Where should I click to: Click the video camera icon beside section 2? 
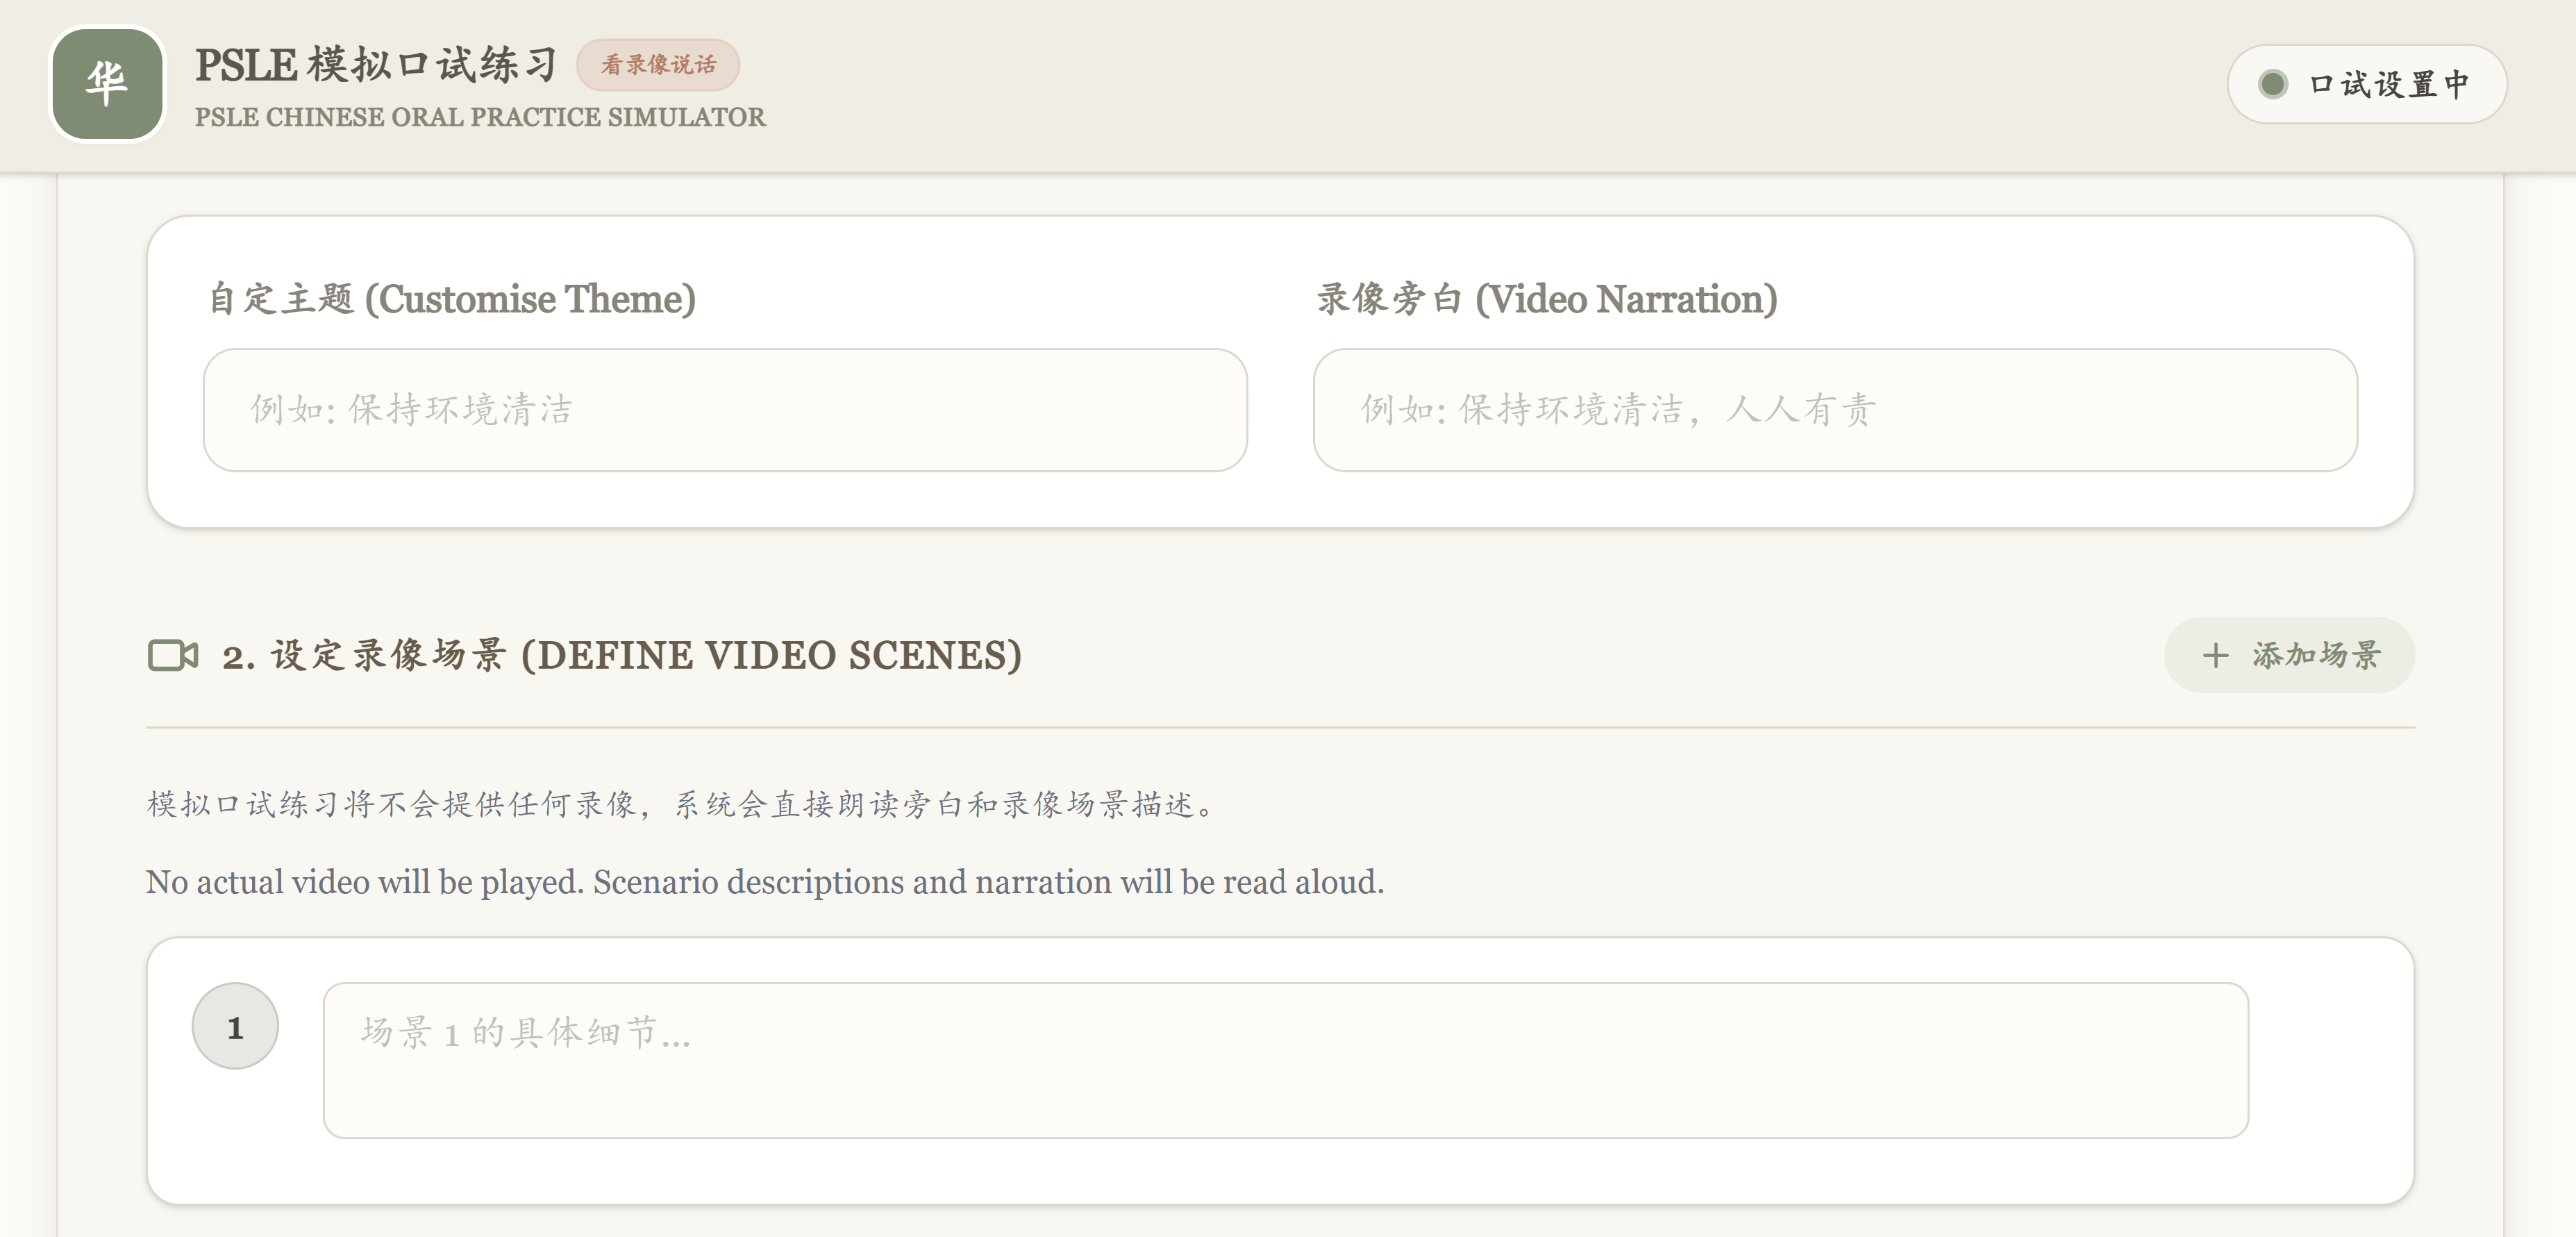[173, 655]
